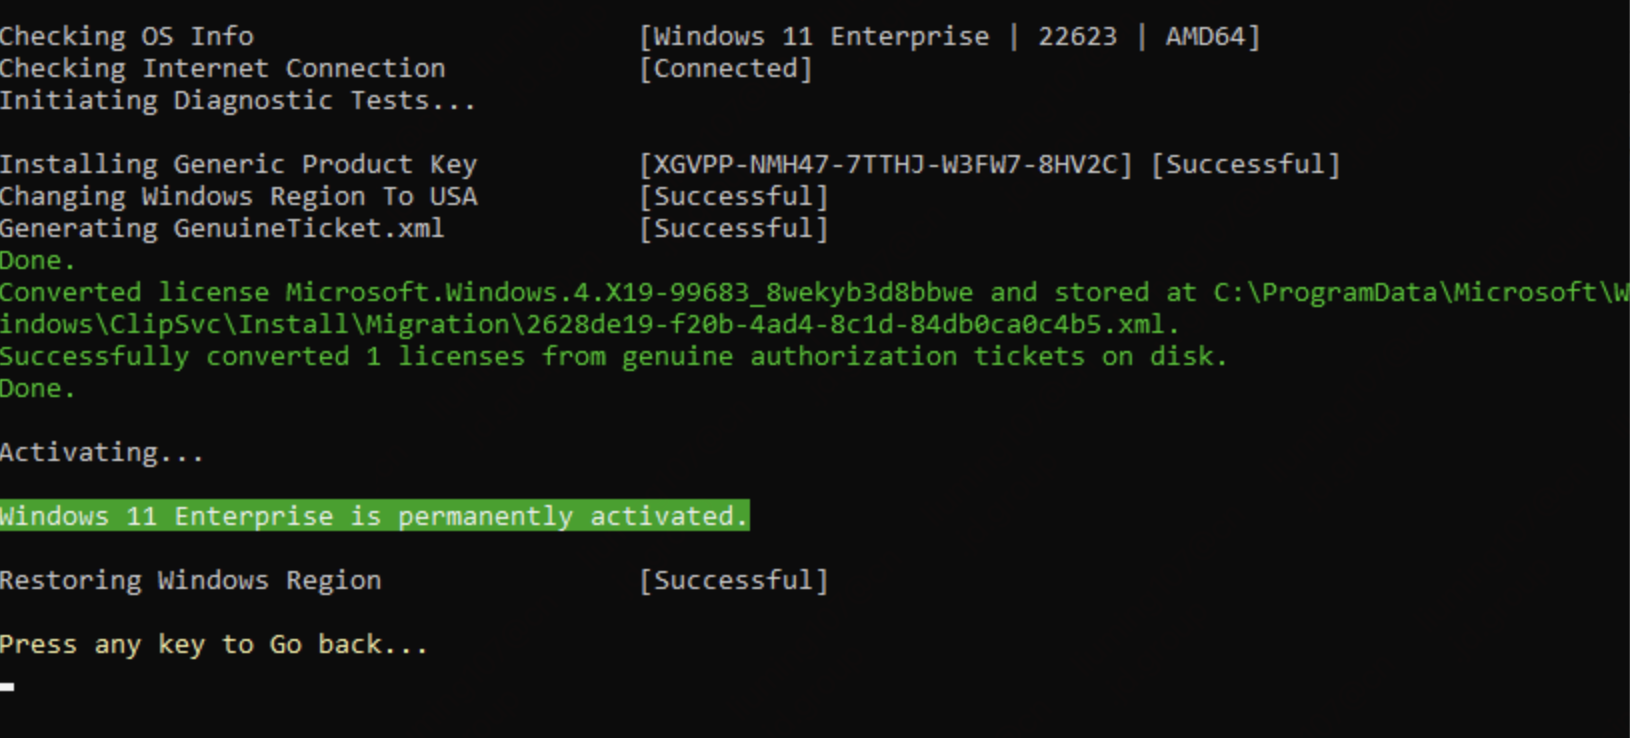Click 'Generating GenuineTicket.xml' line
1630x738 pixels.
(x=222, y=228)
